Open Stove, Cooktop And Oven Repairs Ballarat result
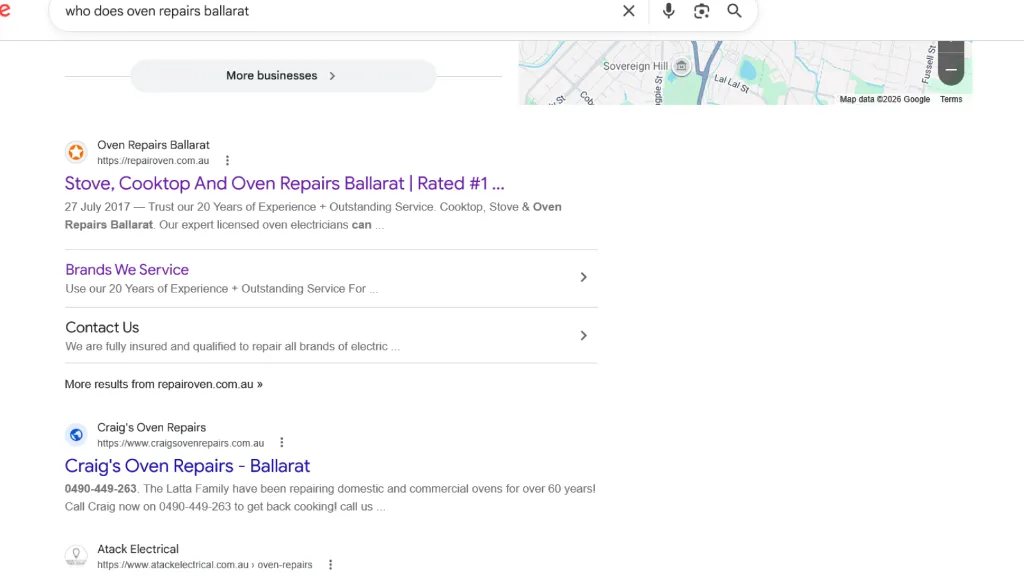Screen dimensions: 1024x576 (284, 184)
